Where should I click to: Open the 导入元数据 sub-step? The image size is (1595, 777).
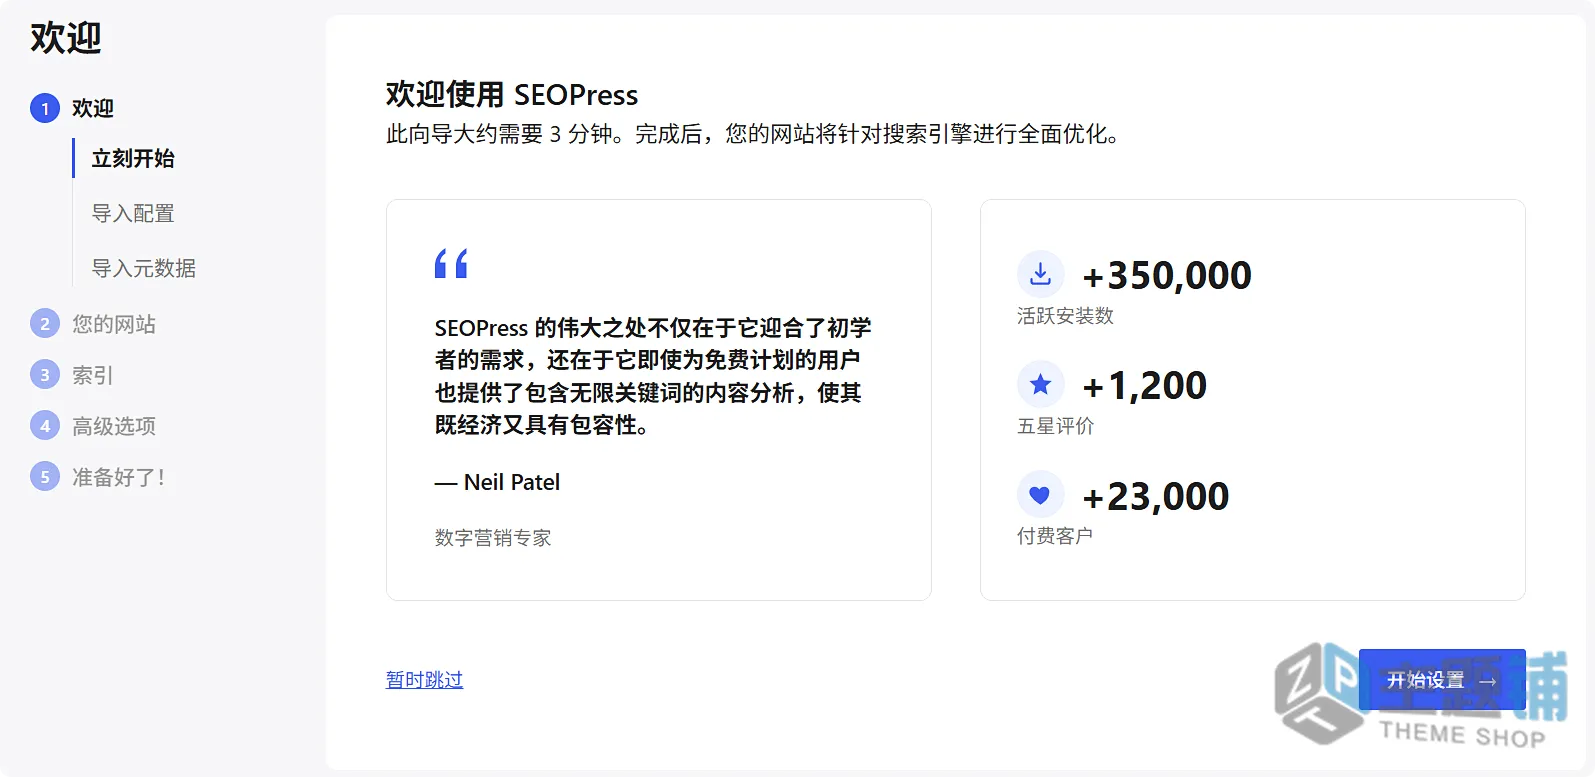[144, 268]
